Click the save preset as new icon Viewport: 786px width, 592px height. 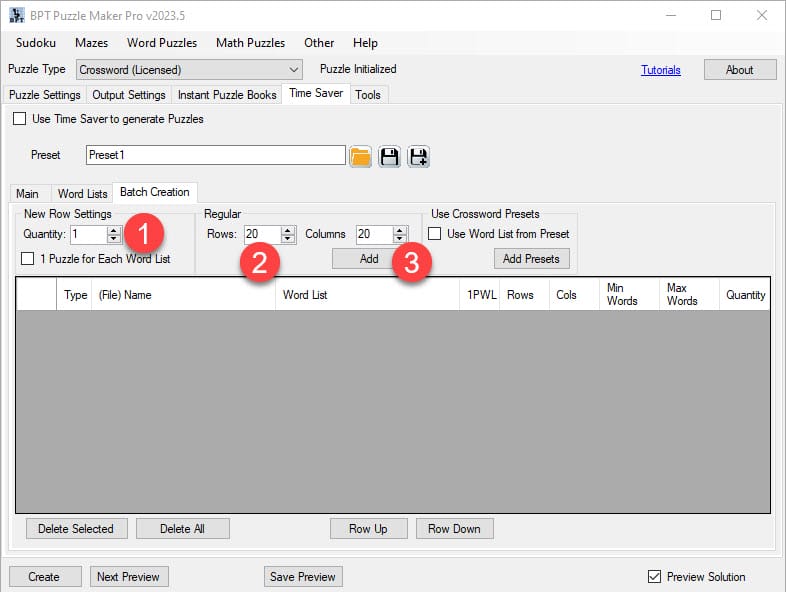419,156
